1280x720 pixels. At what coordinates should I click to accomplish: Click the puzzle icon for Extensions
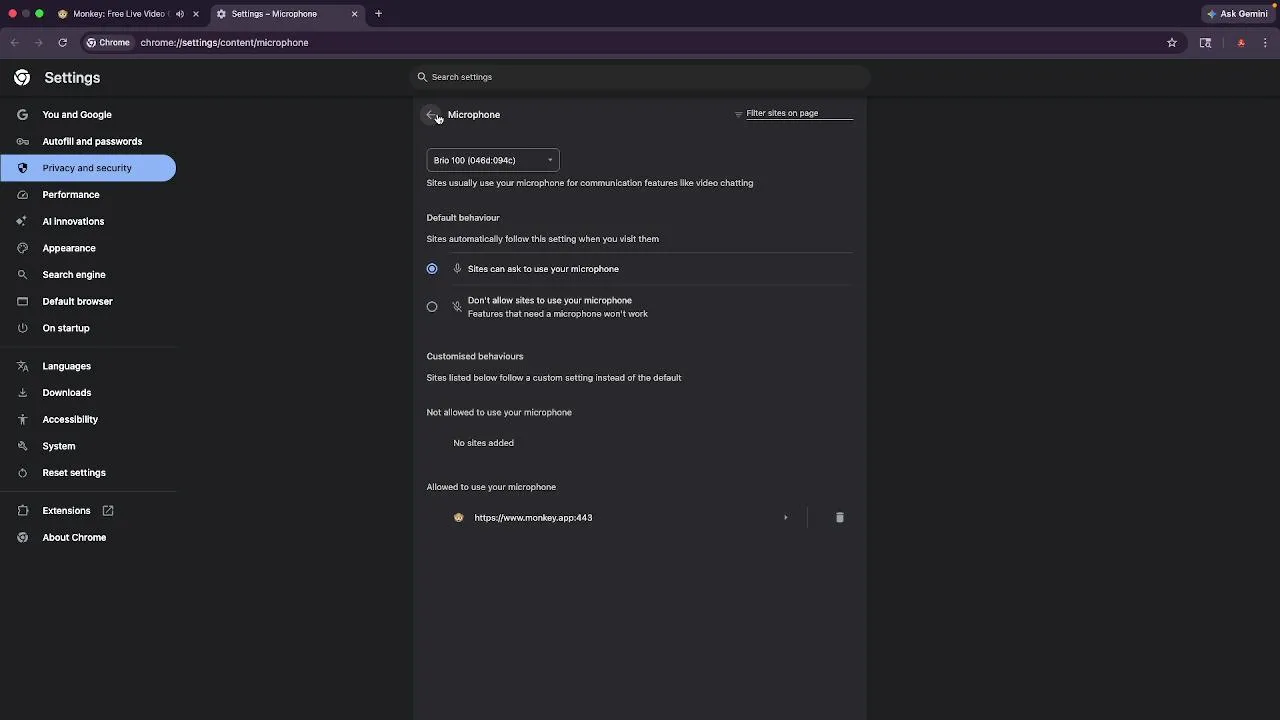coord(22,511)
